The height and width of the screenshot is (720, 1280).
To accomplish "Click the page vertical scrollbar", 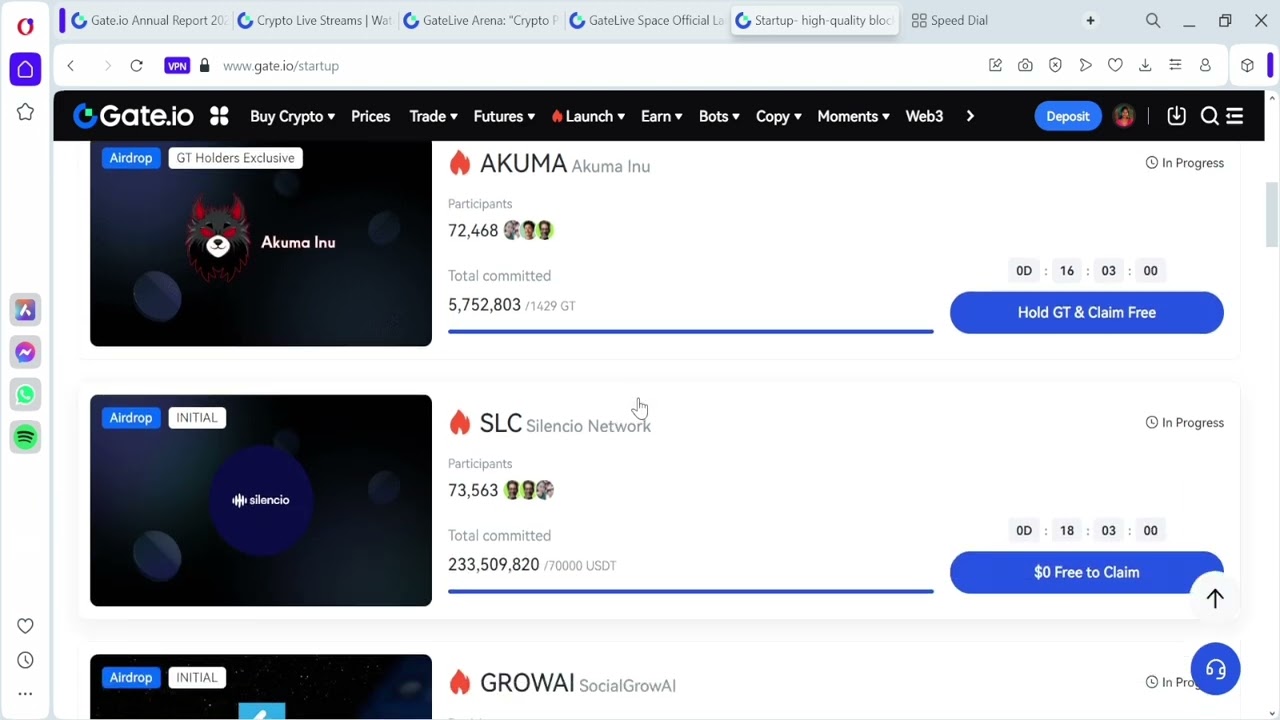I will tap(1272, 215).
